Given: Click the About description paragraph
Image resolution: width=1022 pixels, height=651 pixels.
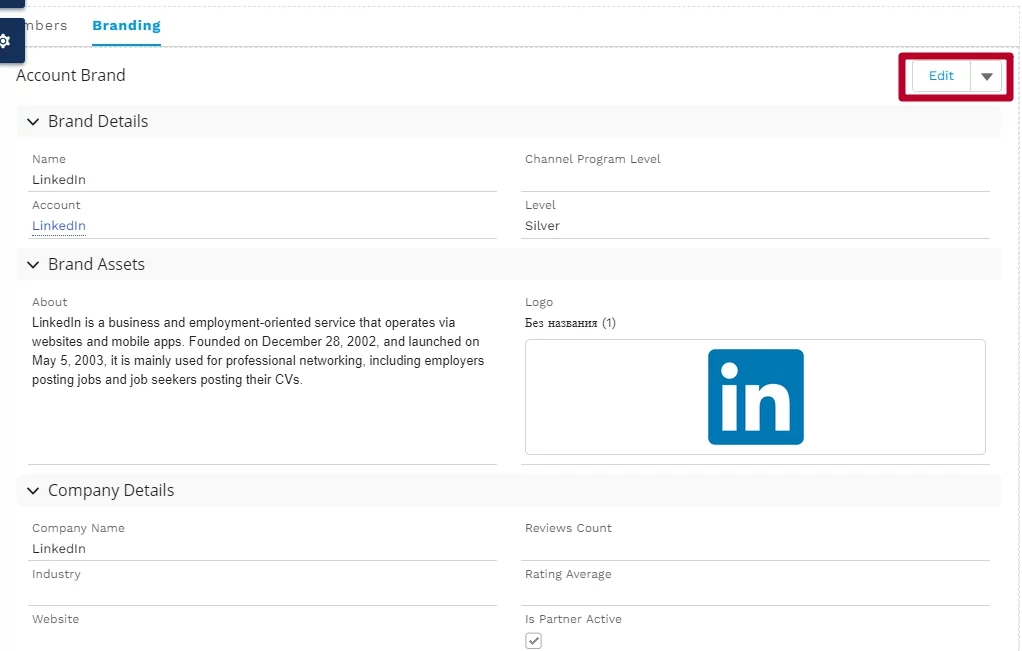Looking at the screenshot, I should tap(258, 351).
